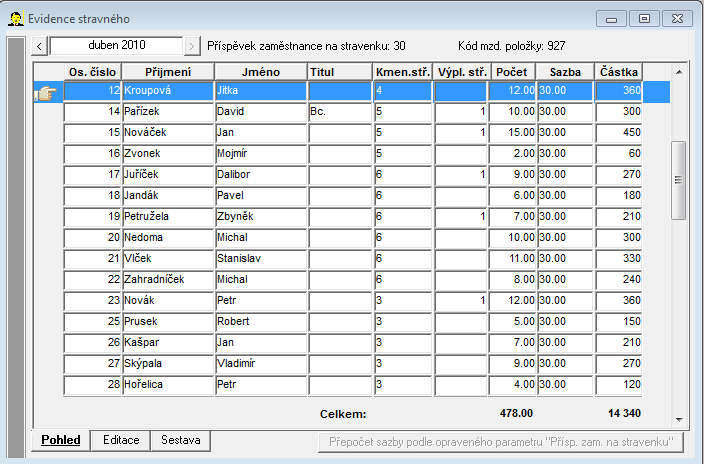Click the 'Titul' column header
The width and height of the screenshot is (704, 464).
tap(340, 72)
